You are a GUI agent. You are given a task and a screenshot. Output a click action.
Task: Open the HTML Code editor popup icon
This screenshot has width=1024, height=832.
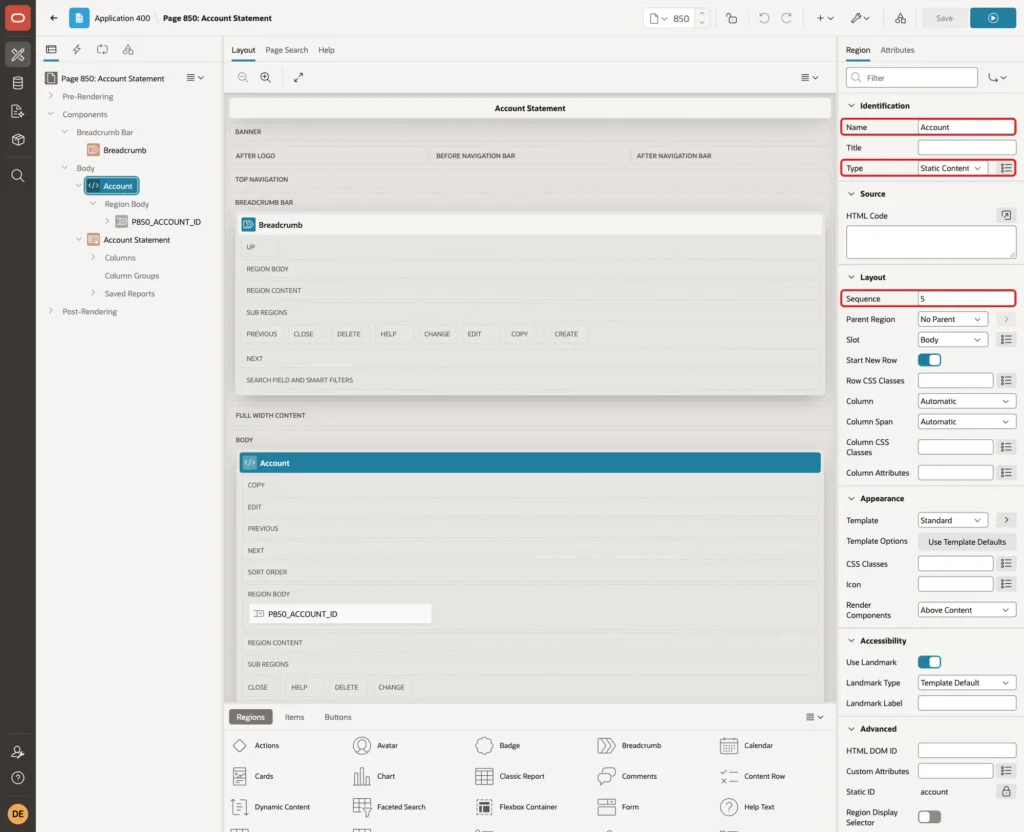(x=1006, y=216)
